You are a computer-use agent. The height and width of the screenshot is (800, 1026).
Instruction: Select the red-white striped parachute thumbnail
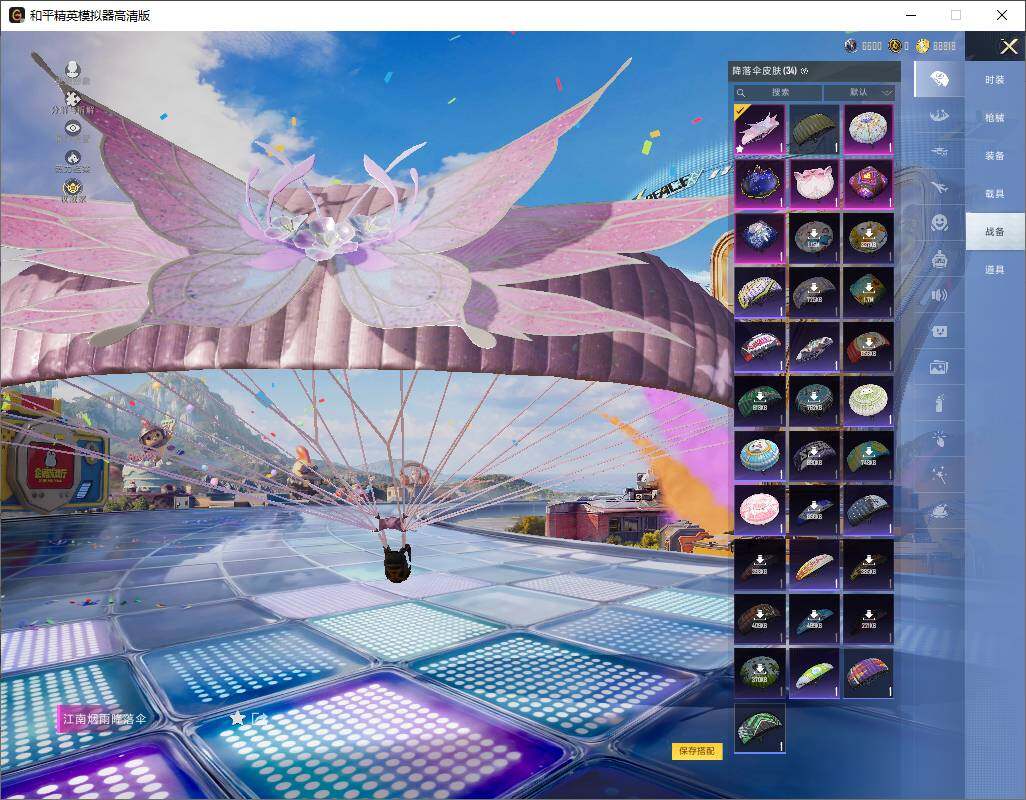tap(760, 347)
